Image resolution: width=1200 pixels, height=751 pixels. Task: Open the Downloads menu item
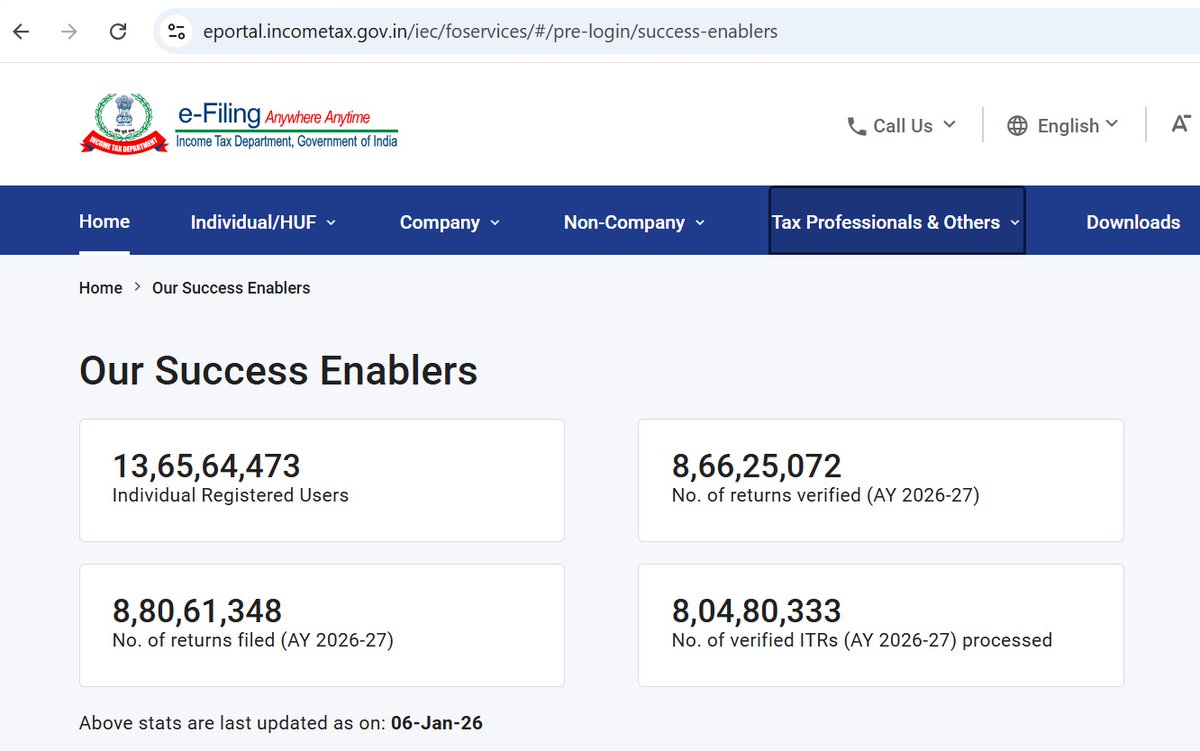click(1133, 222)
